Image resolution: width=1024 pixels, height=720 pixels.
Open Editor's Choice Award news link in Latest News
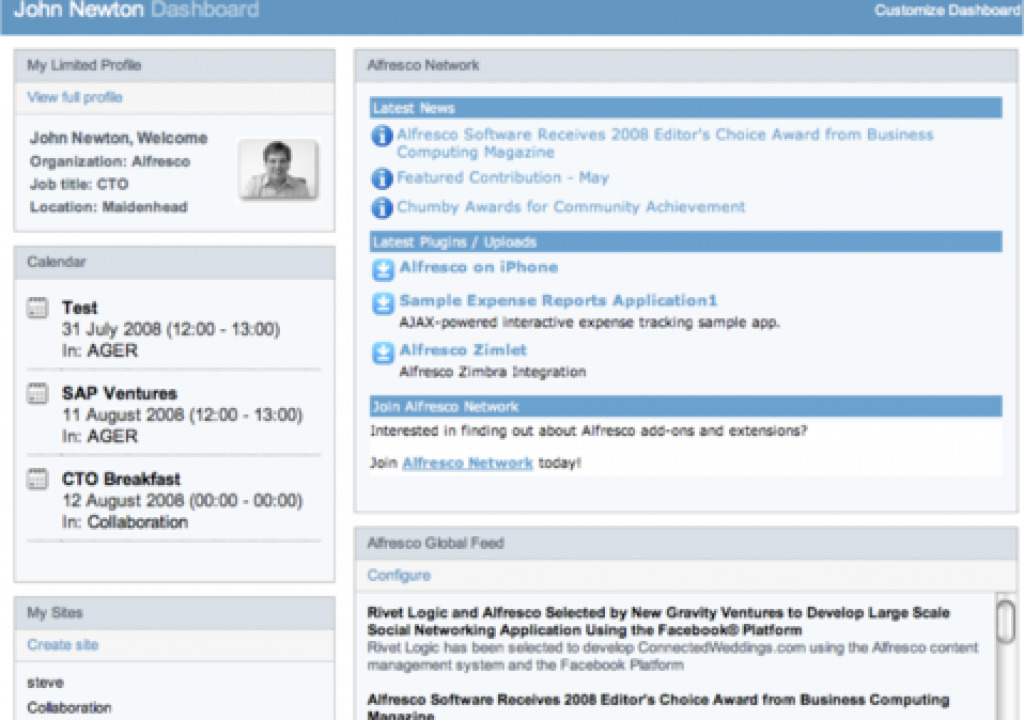(665, 143)
